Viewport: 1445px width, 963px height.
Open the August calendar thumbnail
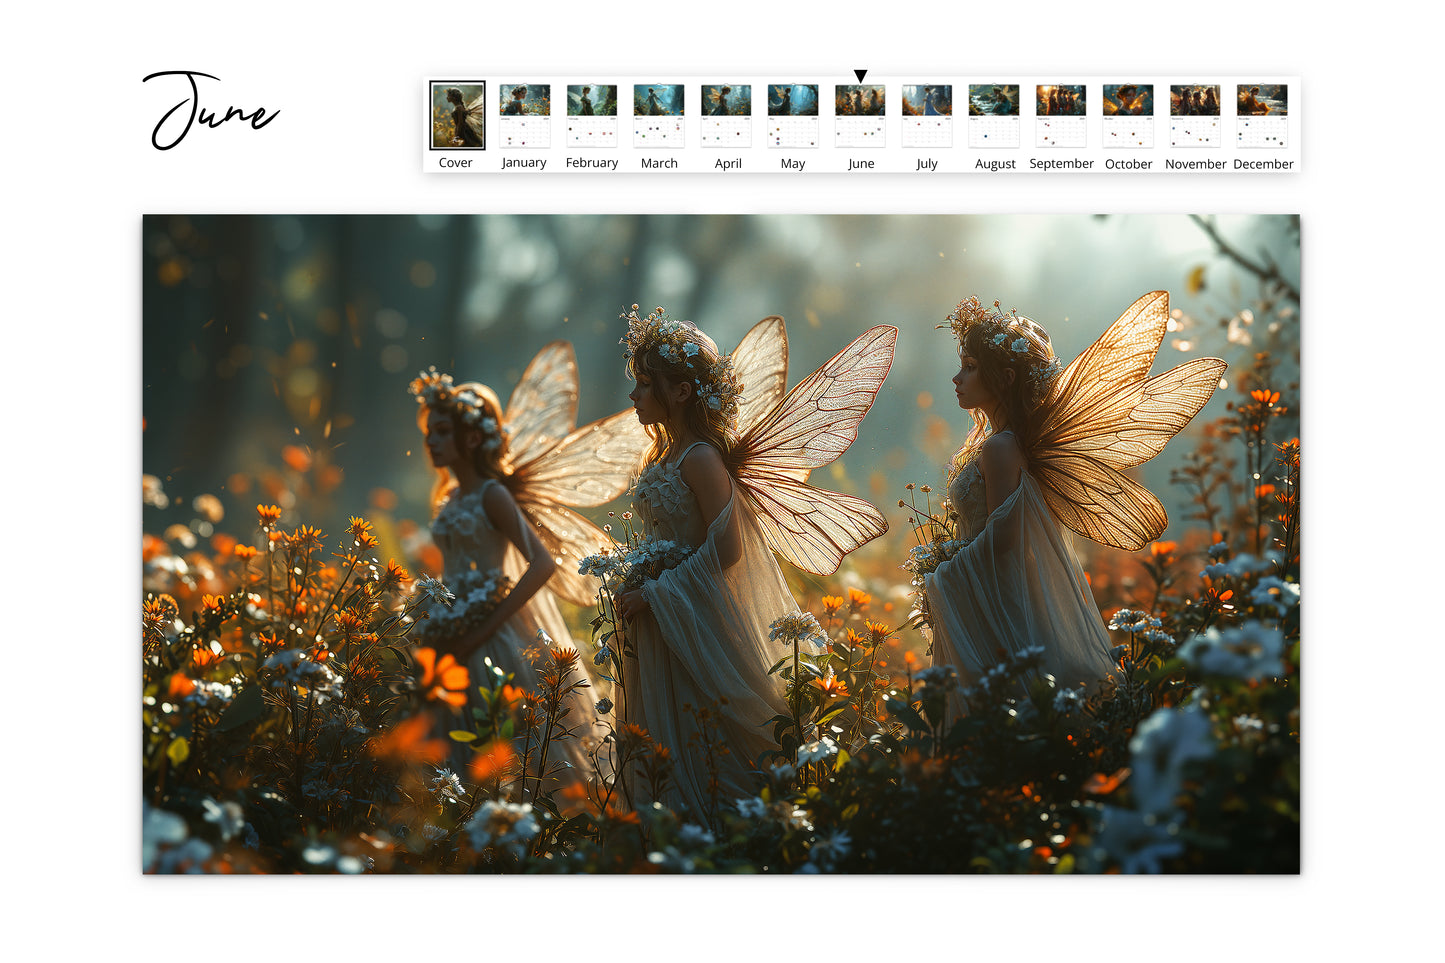pos(994,116)
